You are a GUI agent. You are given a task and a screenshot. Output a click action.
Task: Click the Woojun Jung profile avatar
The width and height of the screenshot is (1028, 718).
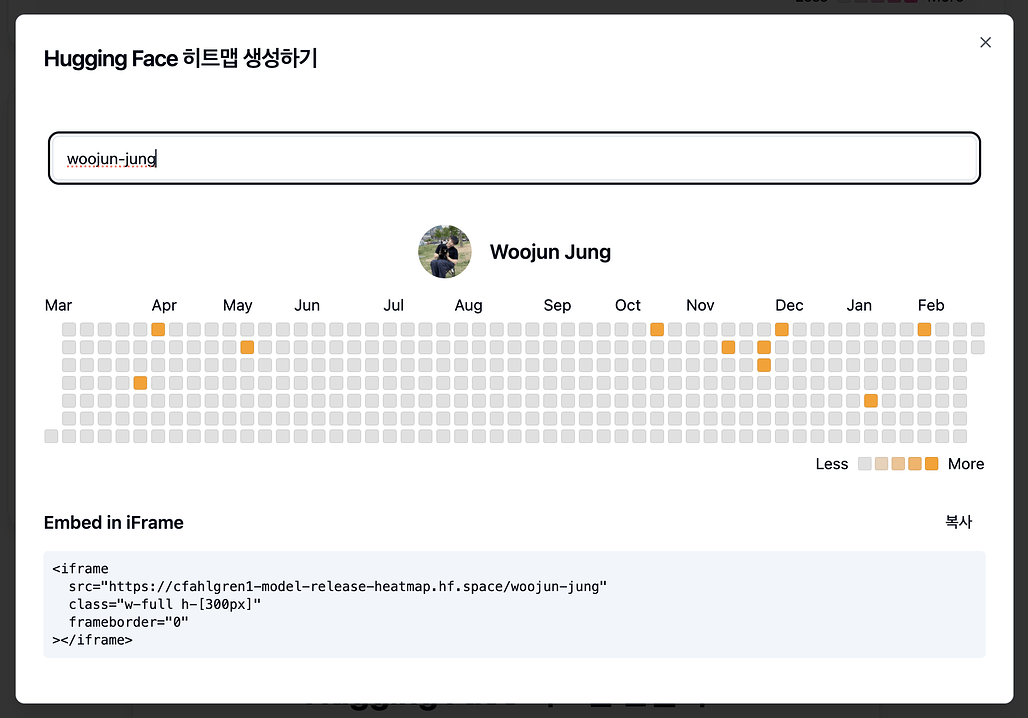(x=445, y=251)
